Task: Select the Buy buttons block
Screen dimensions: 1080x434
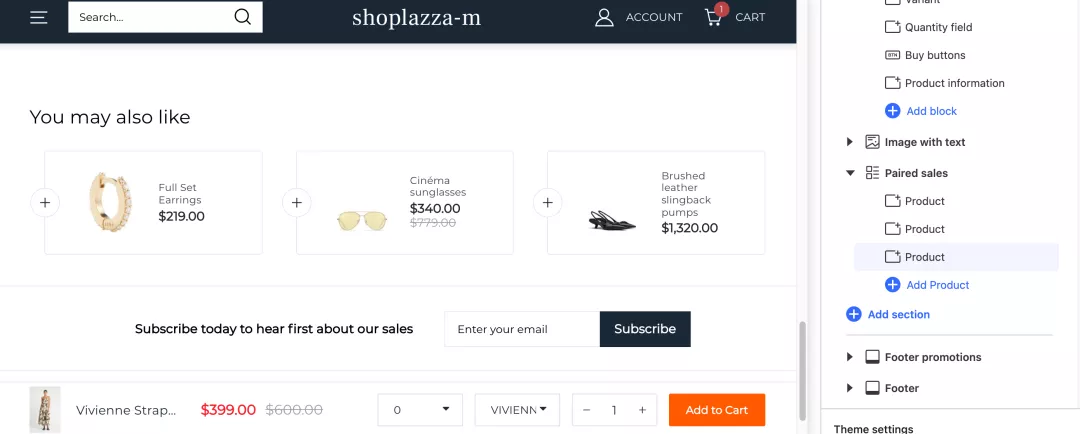Action: 935,55
